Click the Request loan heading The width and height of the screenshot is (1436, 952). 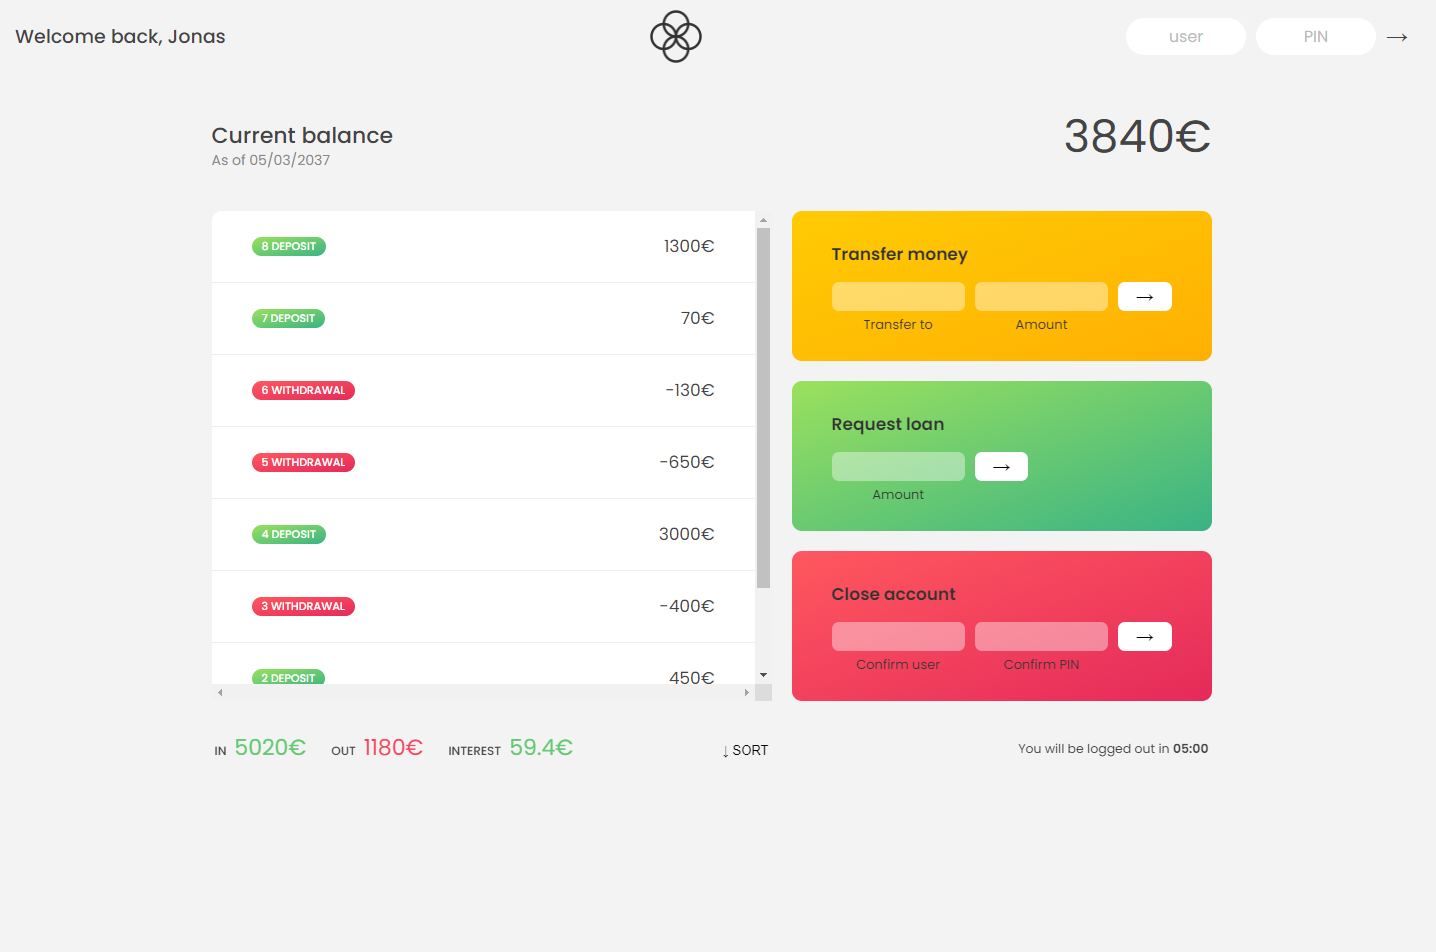888,424
